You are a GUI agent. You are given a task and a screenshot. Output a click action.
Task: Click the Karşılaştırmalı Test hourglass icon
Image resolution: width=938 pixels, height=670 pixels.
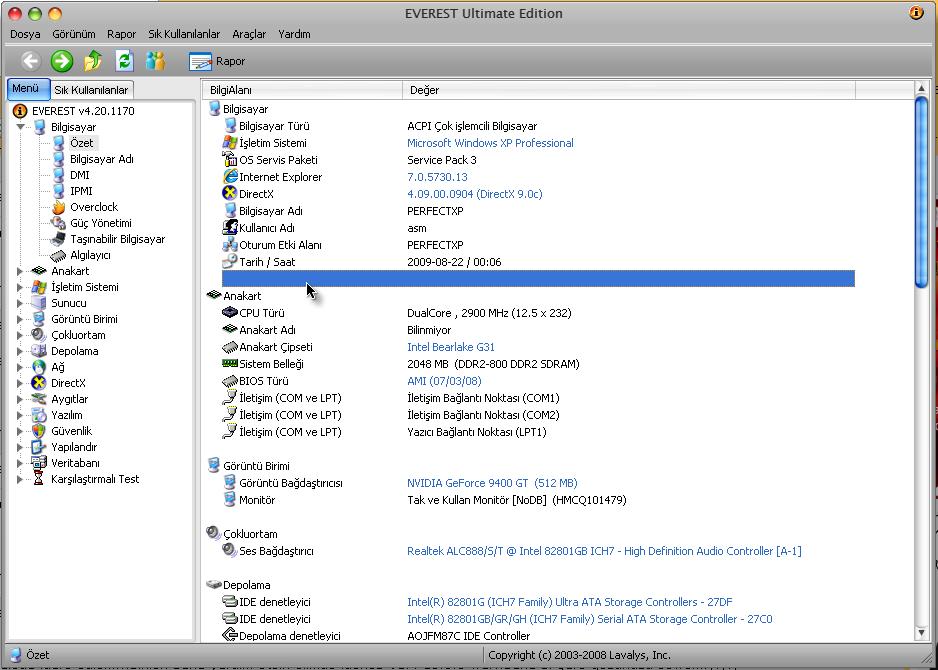39,479
